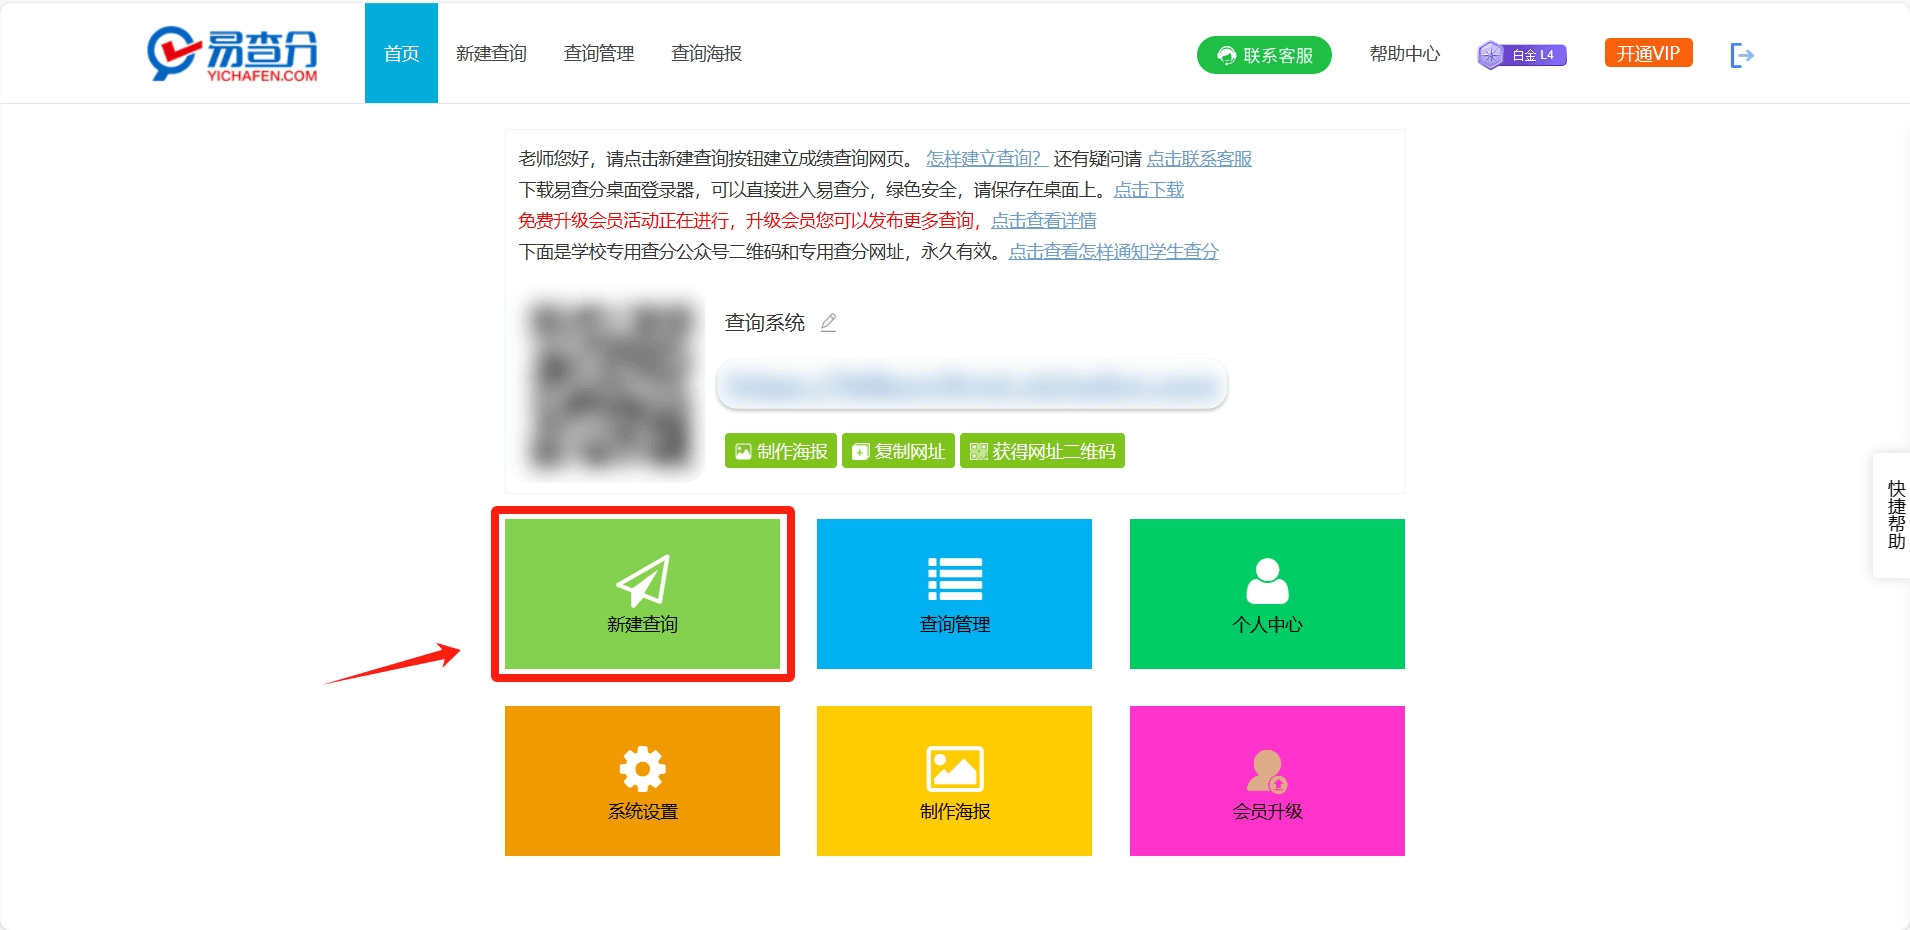Click the list icon 查询管理 tile
1910x930 pixels.
pos(954,594)
